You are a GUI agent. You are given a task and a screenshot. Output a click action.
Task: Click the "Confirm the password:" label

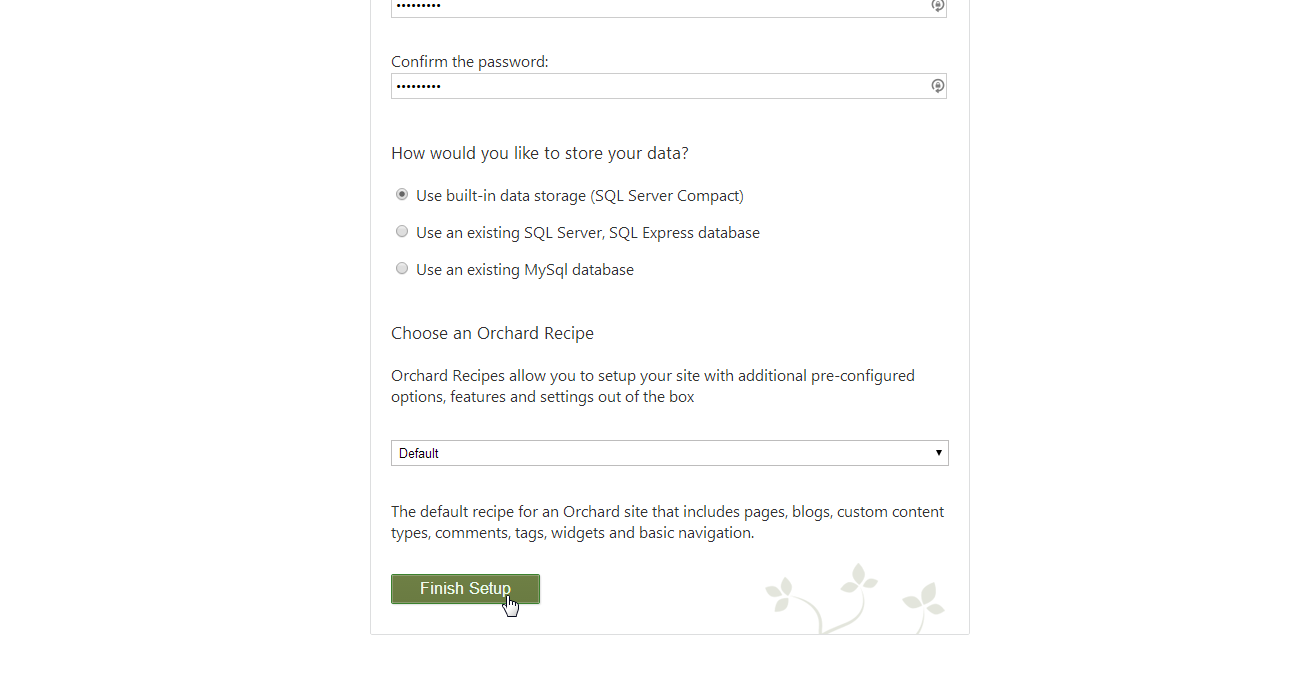coord(469,62)
